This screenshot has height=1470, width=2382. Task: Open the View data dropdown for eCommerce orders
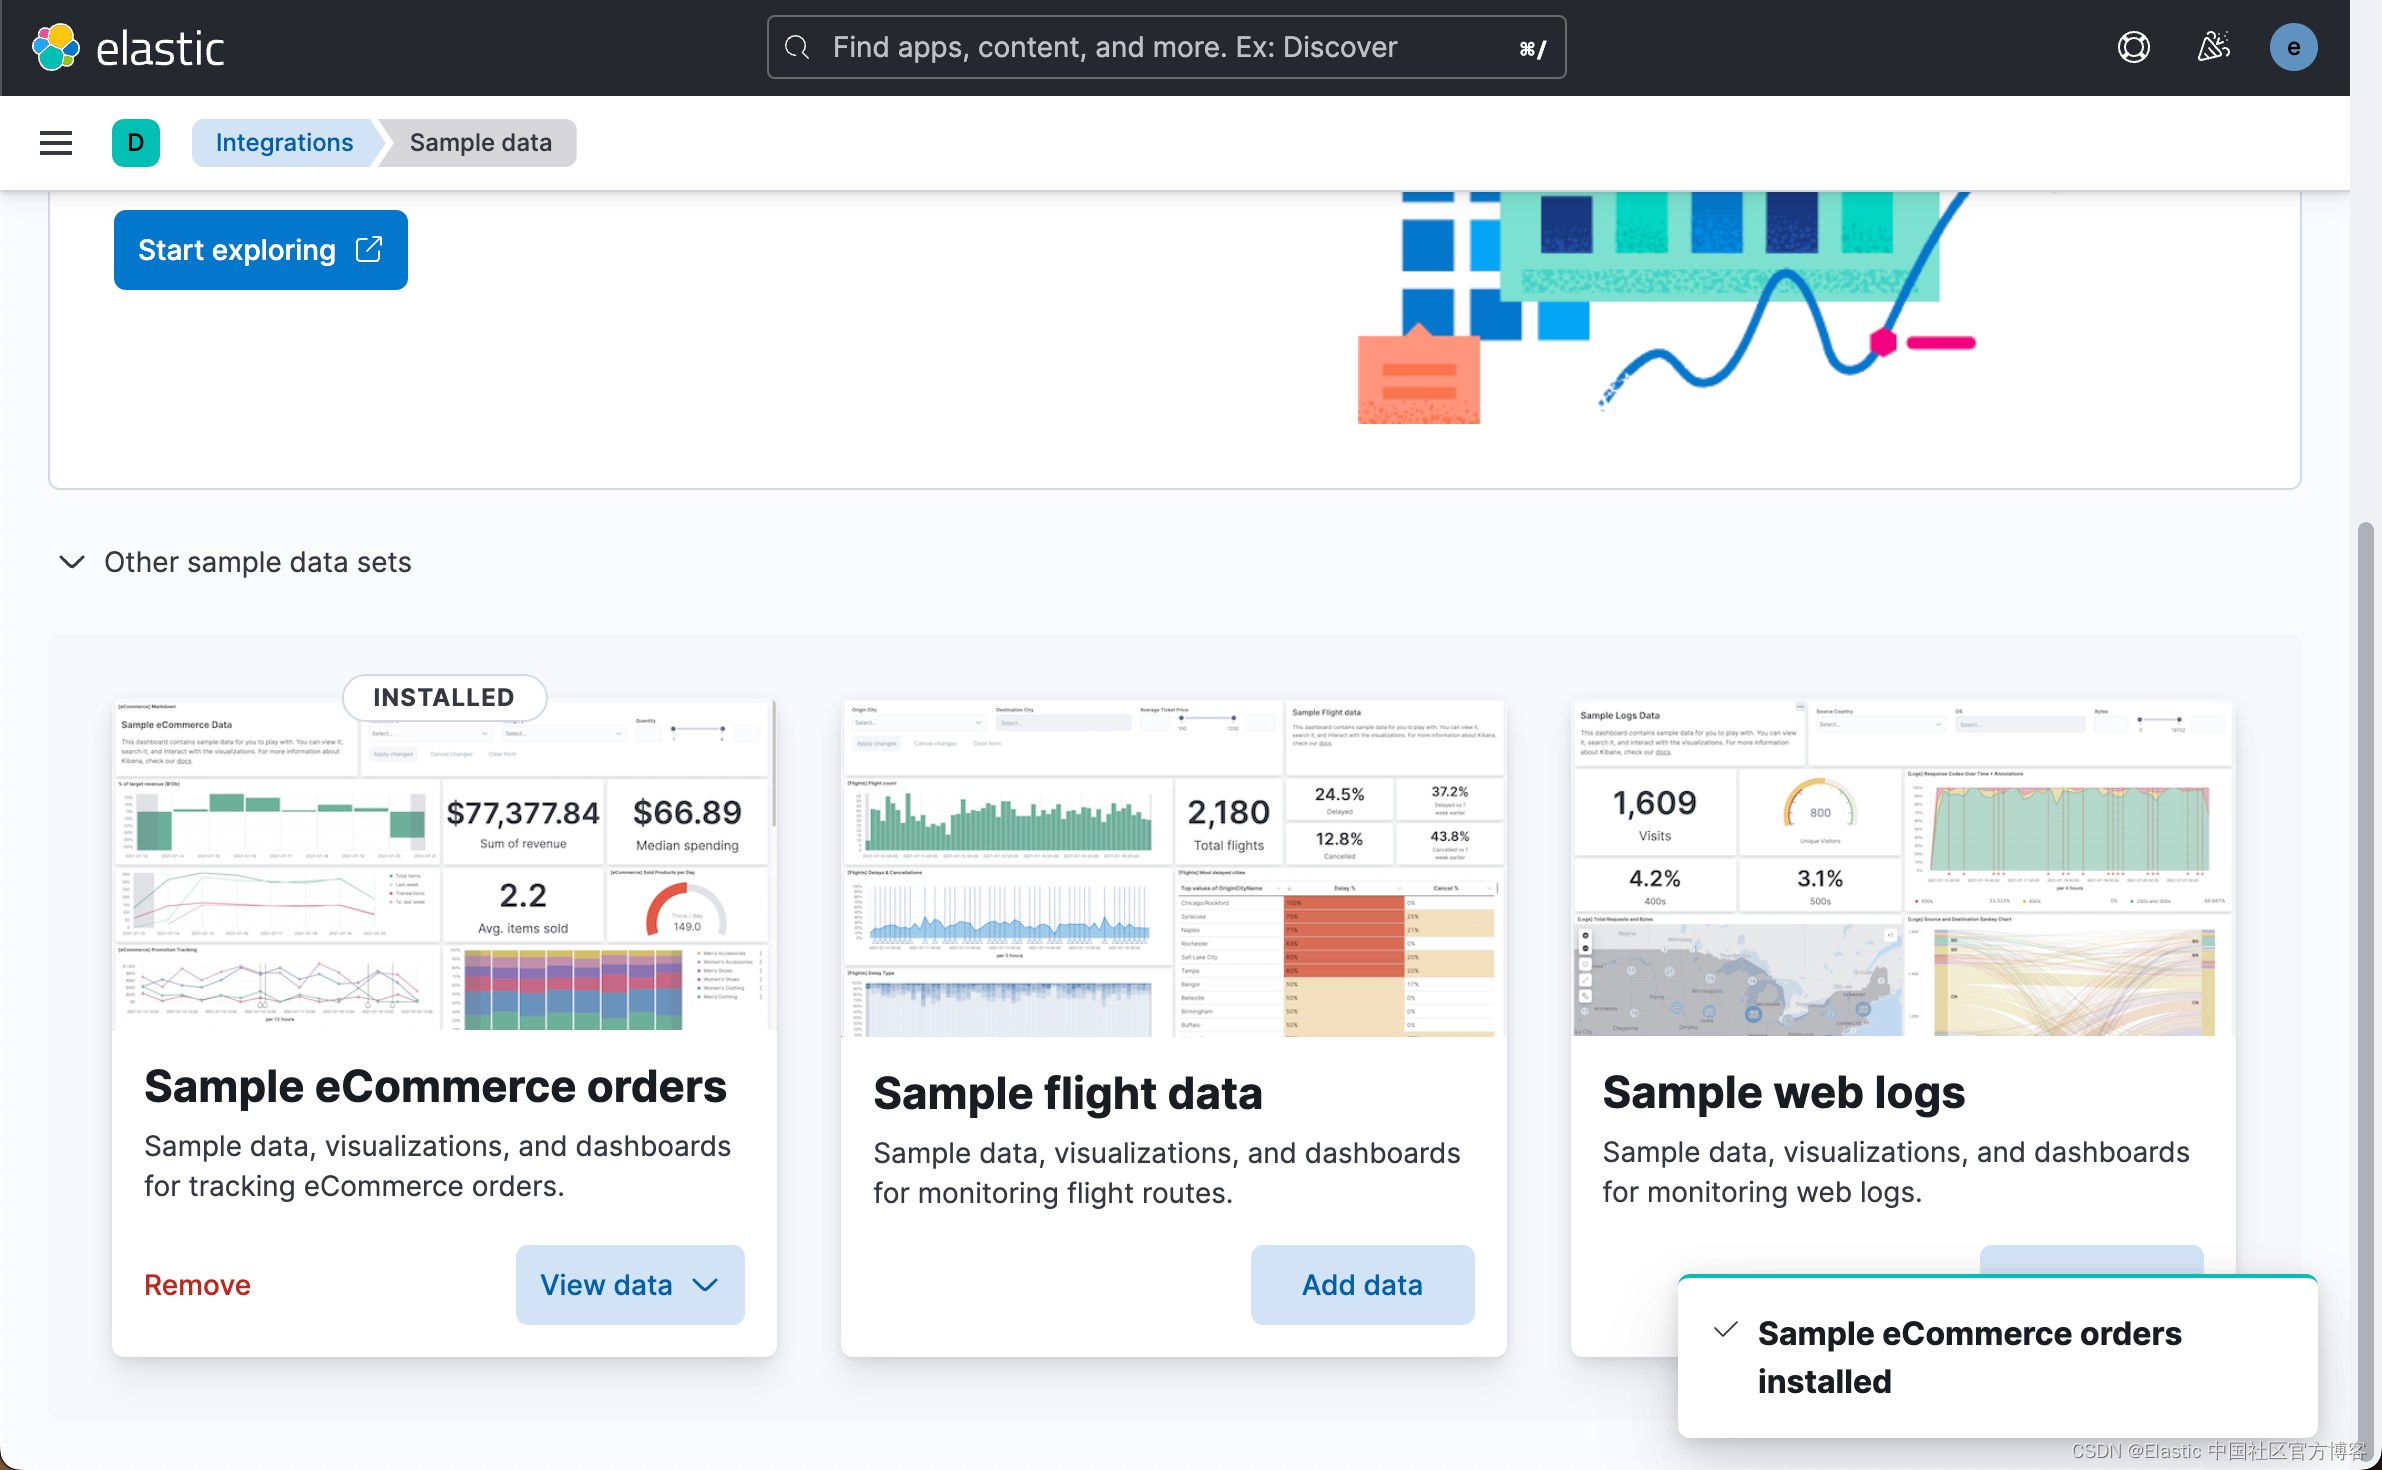coord(704,1285)
